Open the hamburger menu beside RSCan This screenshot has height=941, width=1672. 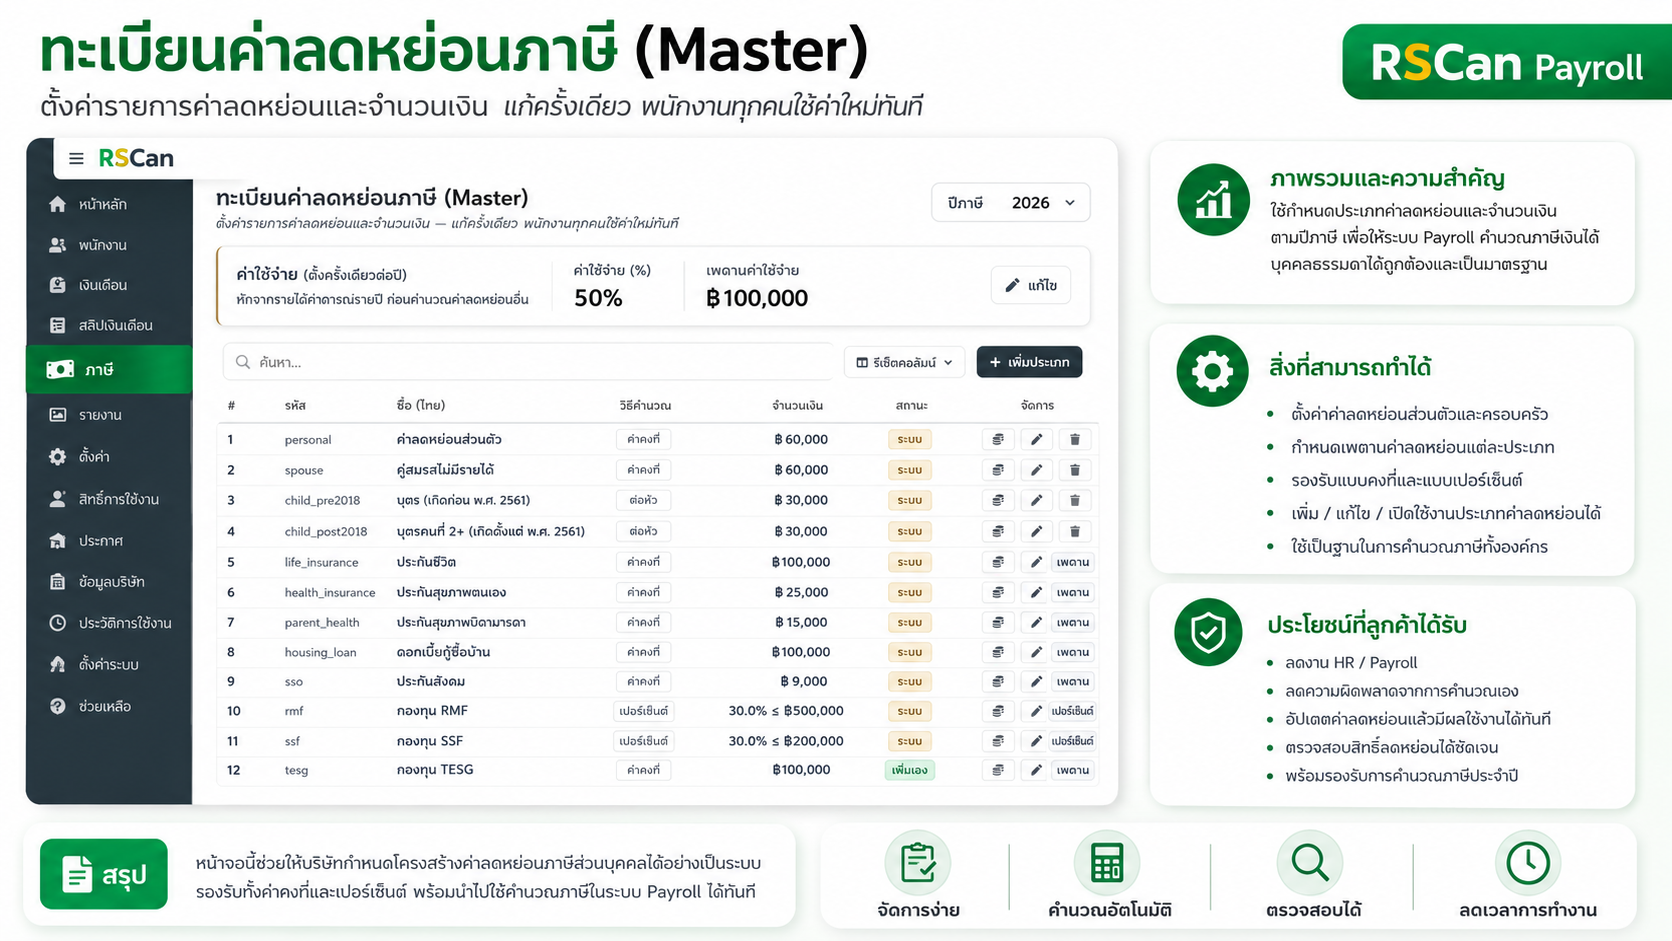[x=76, y=158]
